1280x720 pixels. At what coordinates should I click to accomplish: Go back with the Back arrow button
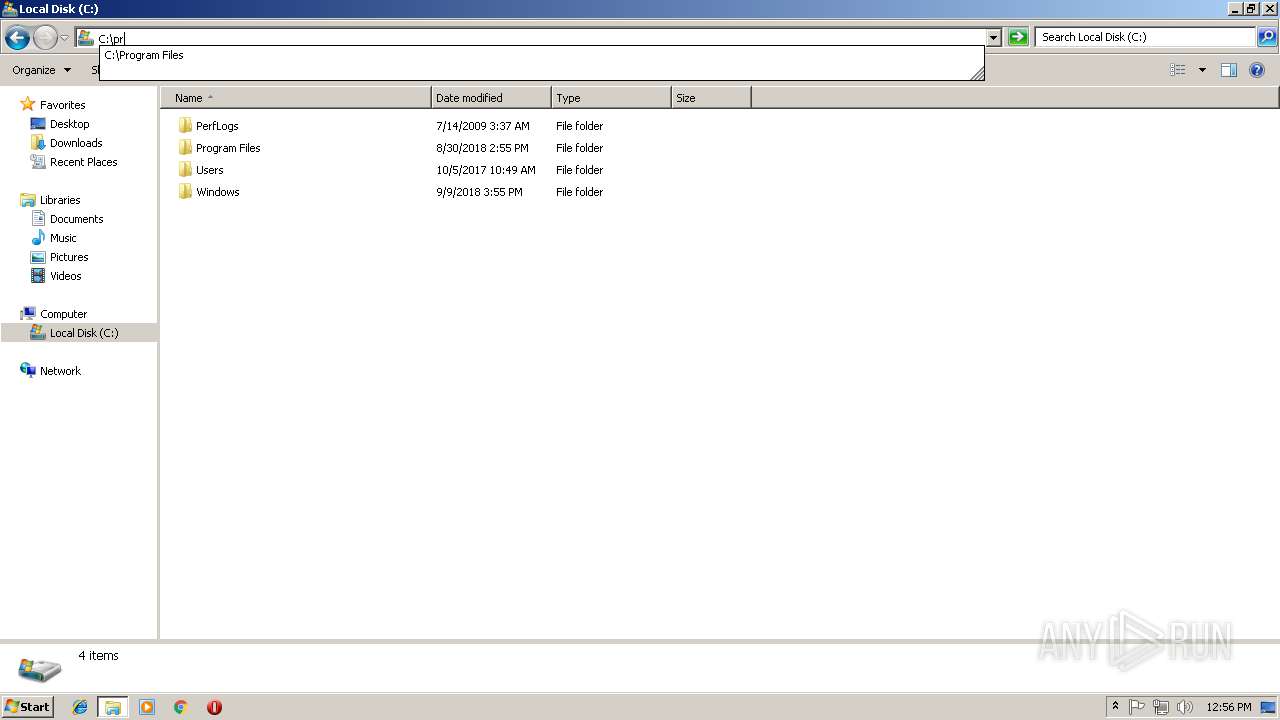(17, 38)
